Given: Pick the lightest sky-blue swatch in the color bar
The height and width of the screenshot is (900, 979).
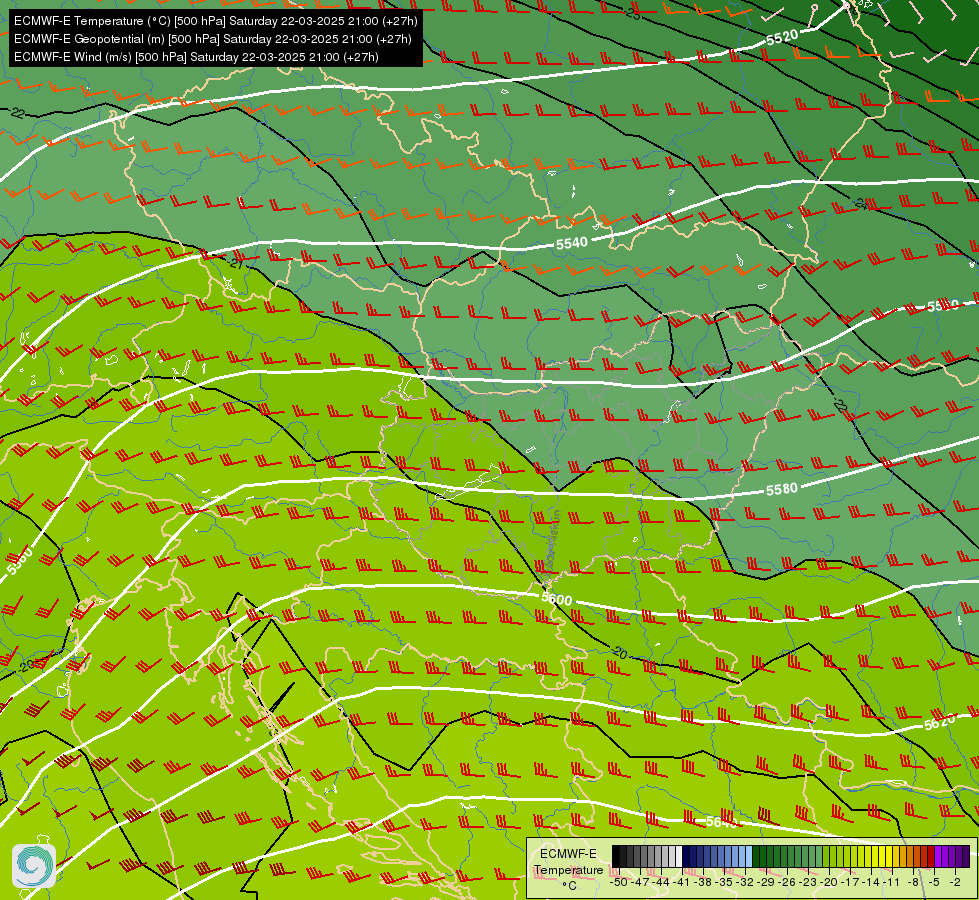Looking at the screenshot, I should [x=749, y=856].
